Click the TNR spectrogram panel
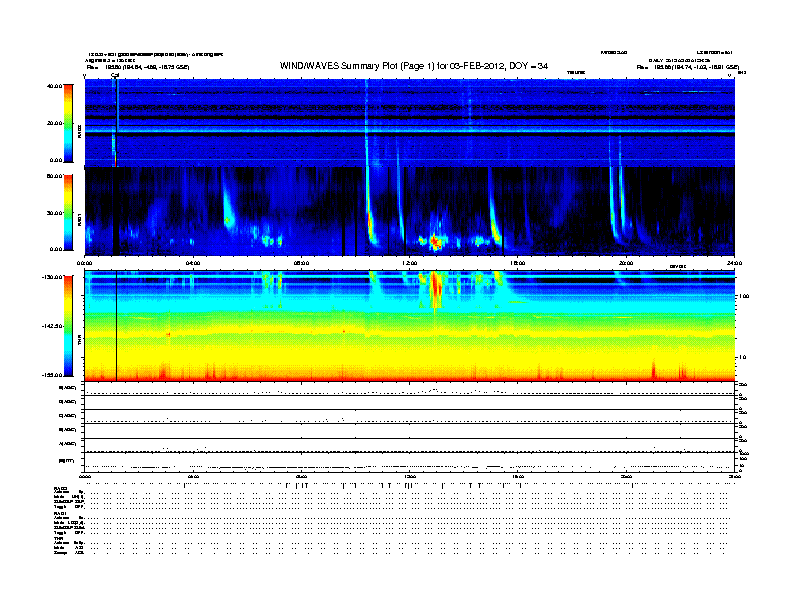 [x=410, y=326]
